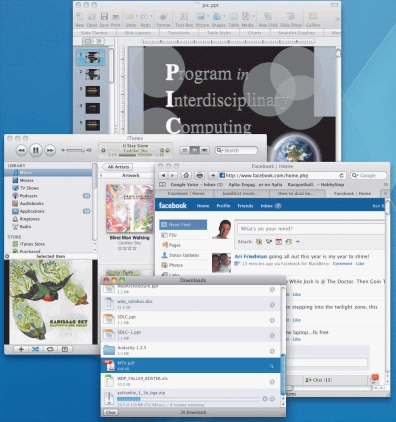Select slide 5 thumbnail in PowerPoint
The width and height of the screenshot is (396, 422).
click(x=92, y=125)
